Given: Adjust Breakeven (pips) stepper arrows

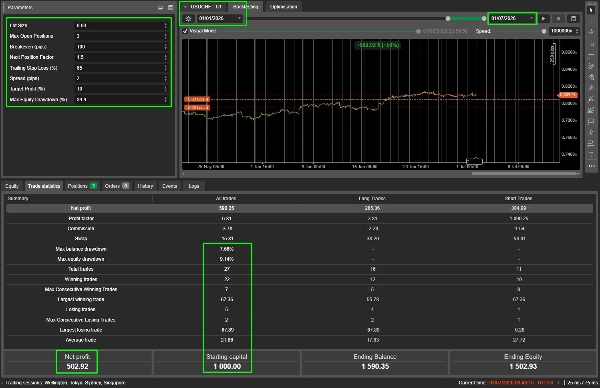Looking at the screenshot, I should point(165,47).
